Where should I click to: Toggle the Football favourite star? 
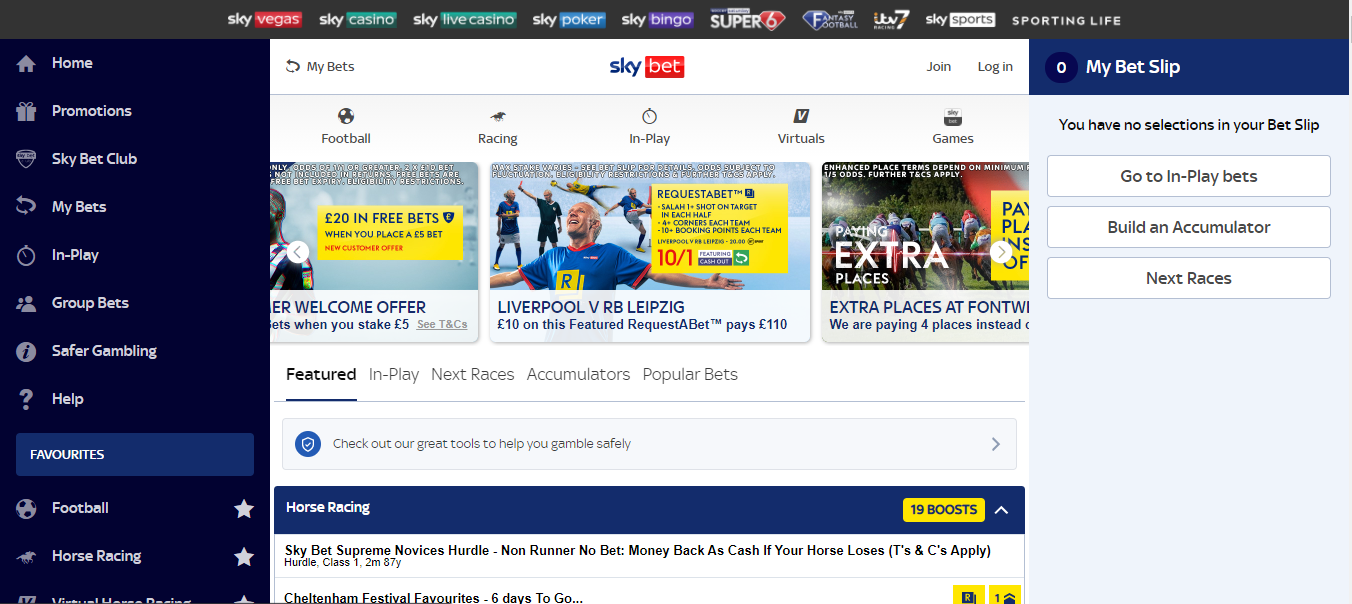[244, 509]
